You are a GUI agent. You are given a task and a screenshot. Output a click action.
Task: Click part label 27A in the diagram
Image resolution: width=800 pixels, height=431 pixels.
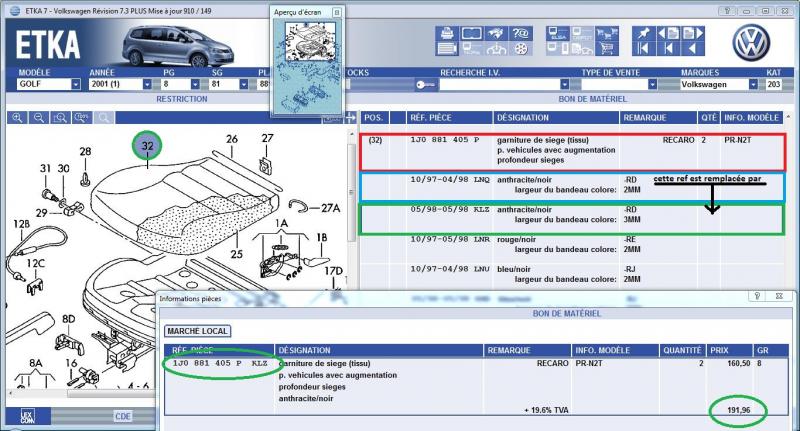(x=331, y=208)
